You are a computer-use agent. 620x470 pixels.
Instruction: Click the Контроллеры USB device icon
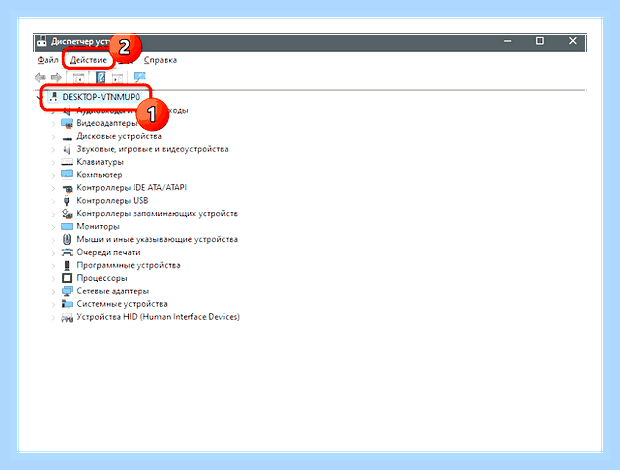tap(67, 200)
